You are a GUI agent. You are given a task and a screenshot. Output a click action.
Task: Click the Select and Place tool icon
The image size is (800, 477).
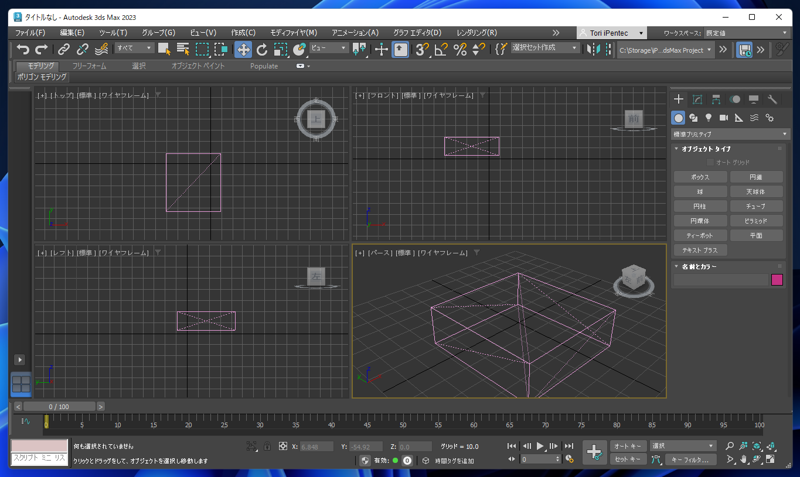(x=299, y=49)
